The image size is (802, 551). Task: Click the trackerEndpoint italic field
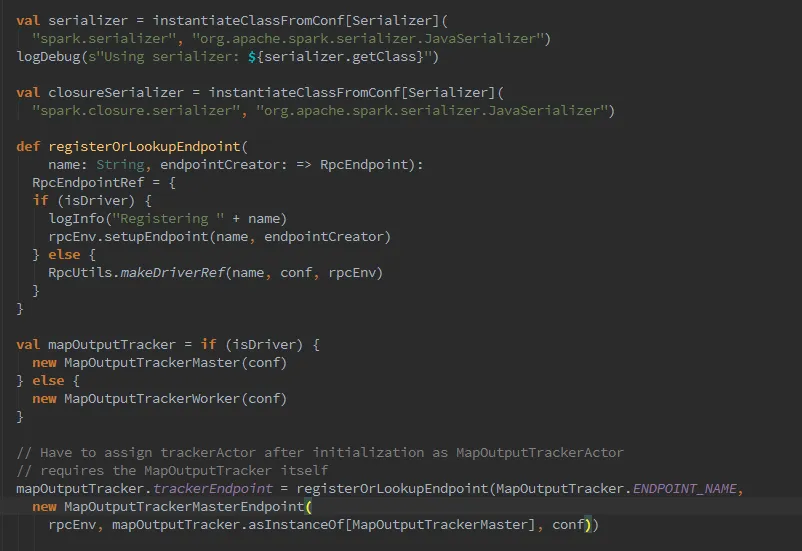(213, 489)
